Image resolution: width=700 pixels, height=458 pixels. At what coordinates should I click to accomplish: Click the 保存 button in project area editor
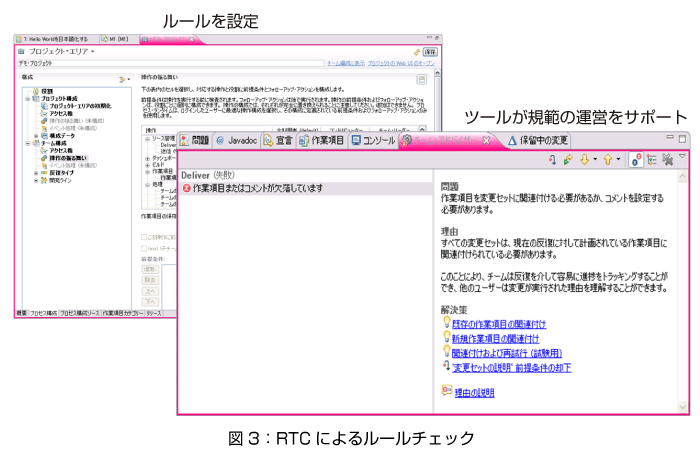430,52
